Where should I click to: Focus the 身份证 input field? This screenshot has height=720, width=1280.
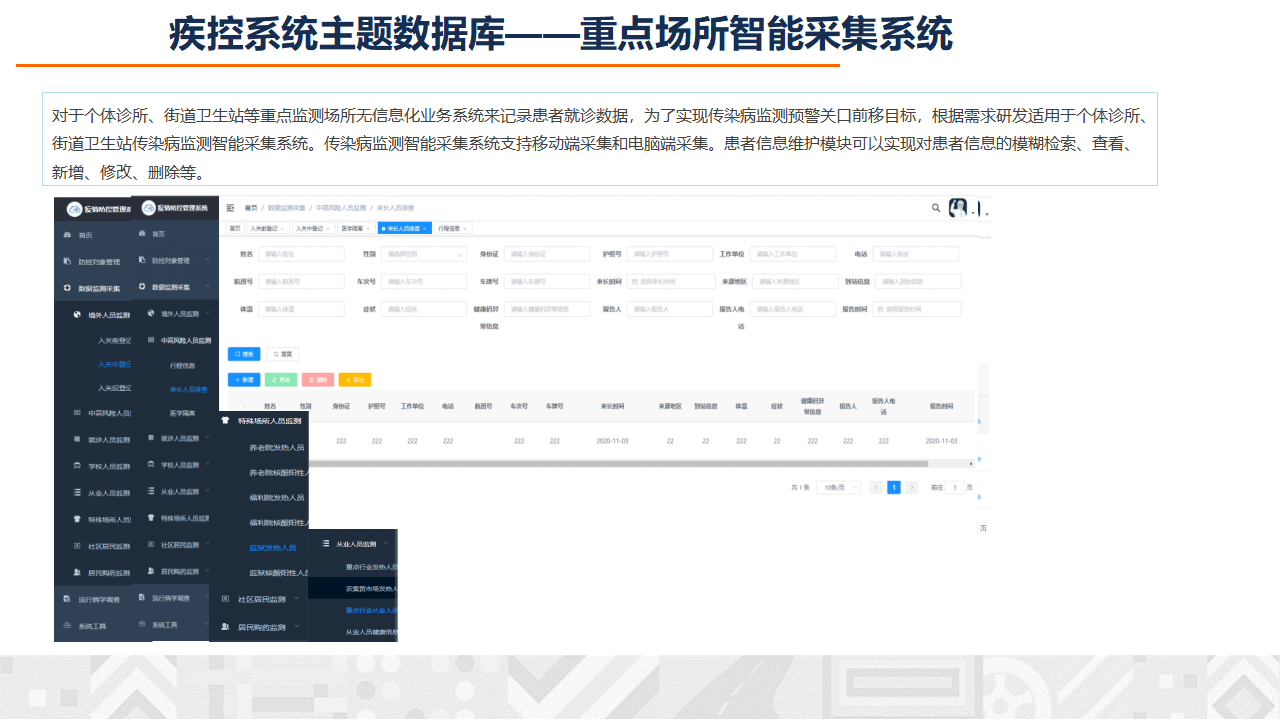(x=546, y=254)
